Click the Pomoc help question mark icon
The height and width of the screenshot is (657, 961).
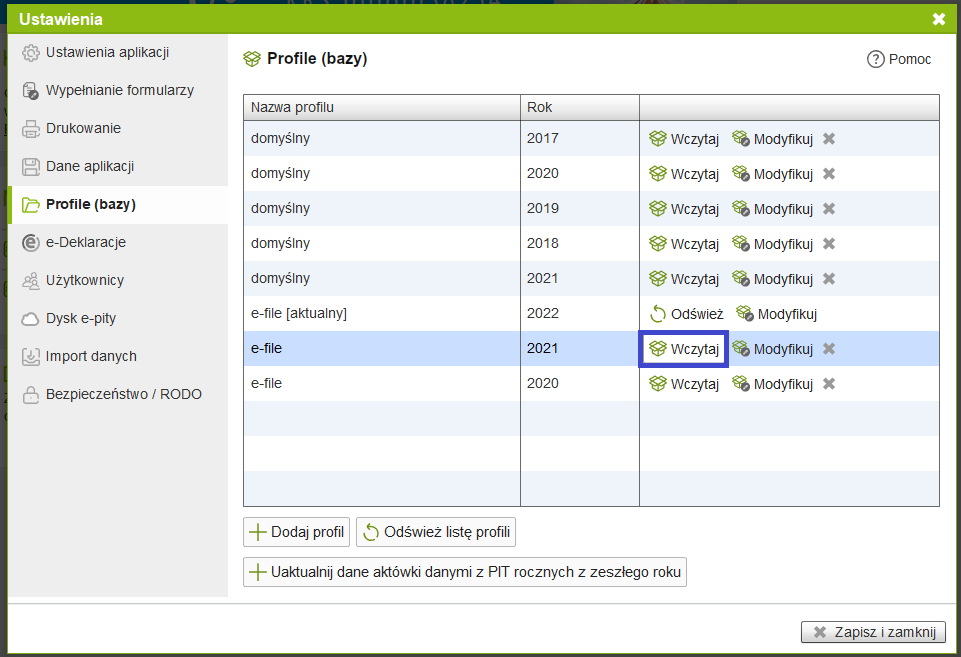click(876, 60)
